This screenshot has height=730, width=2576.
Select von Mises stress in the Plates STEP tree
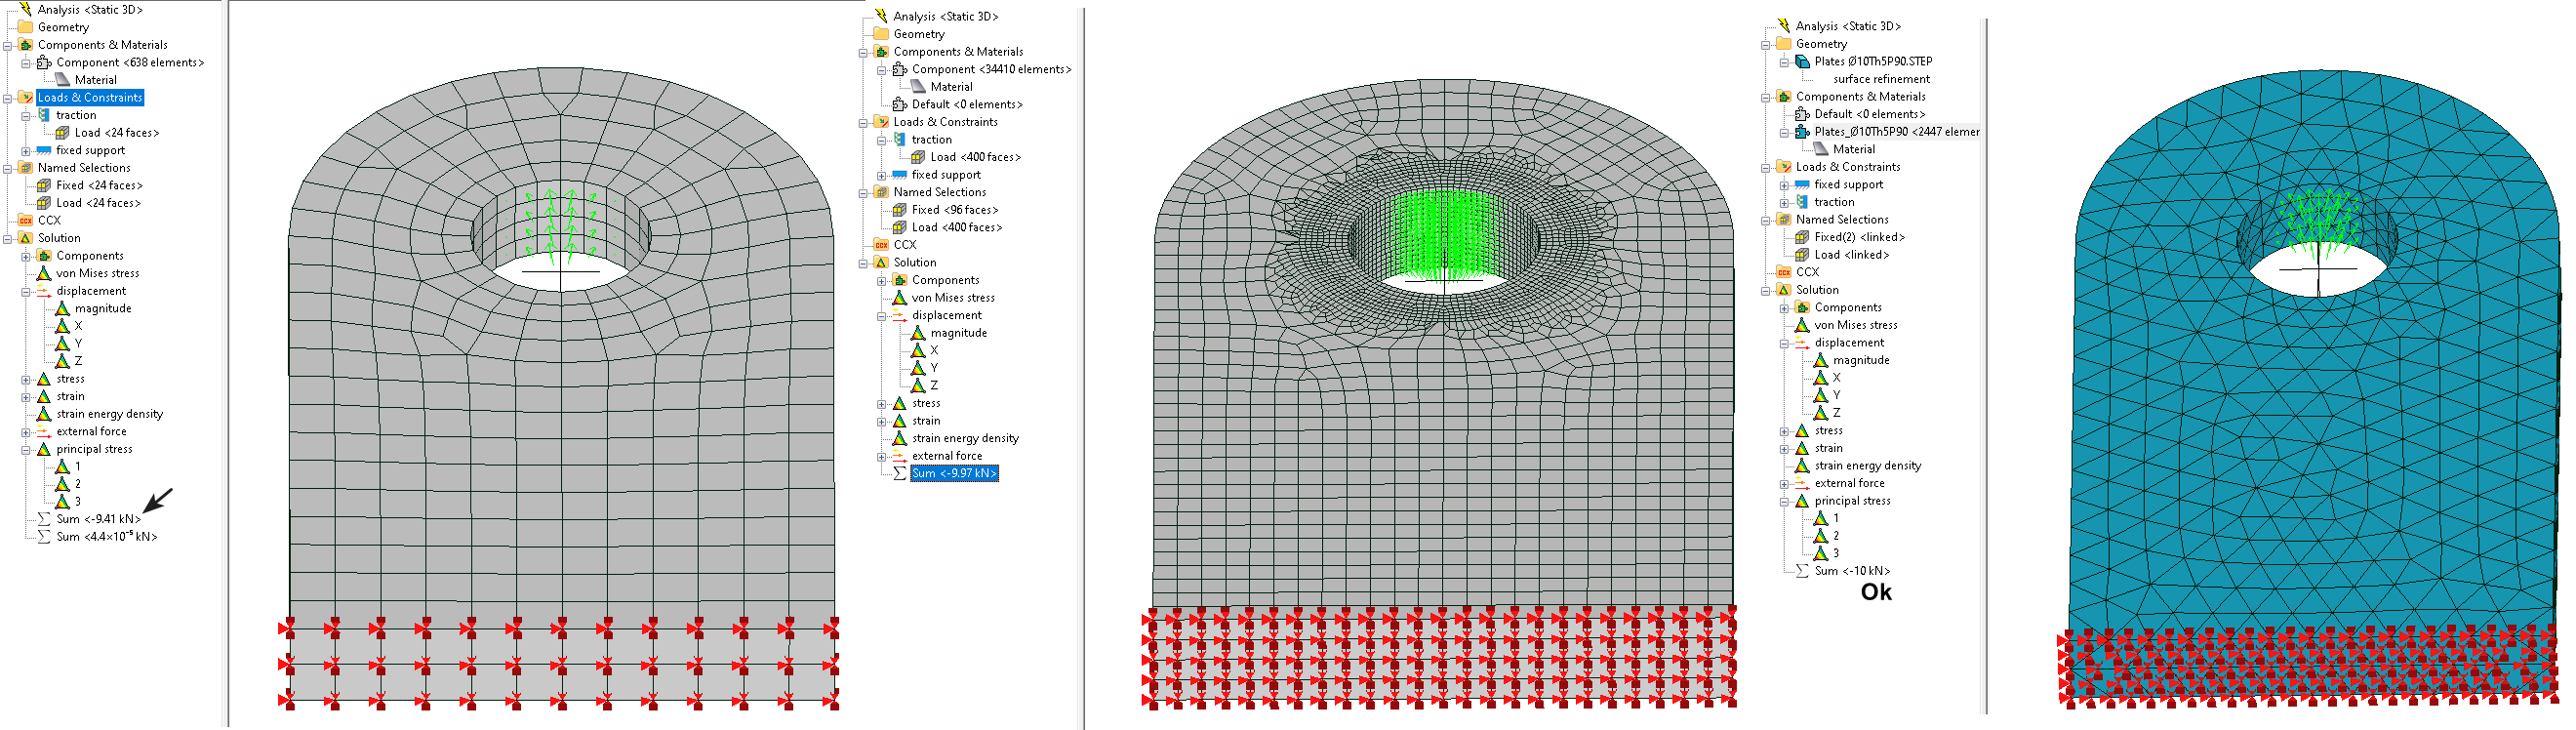click(1855, 326)
